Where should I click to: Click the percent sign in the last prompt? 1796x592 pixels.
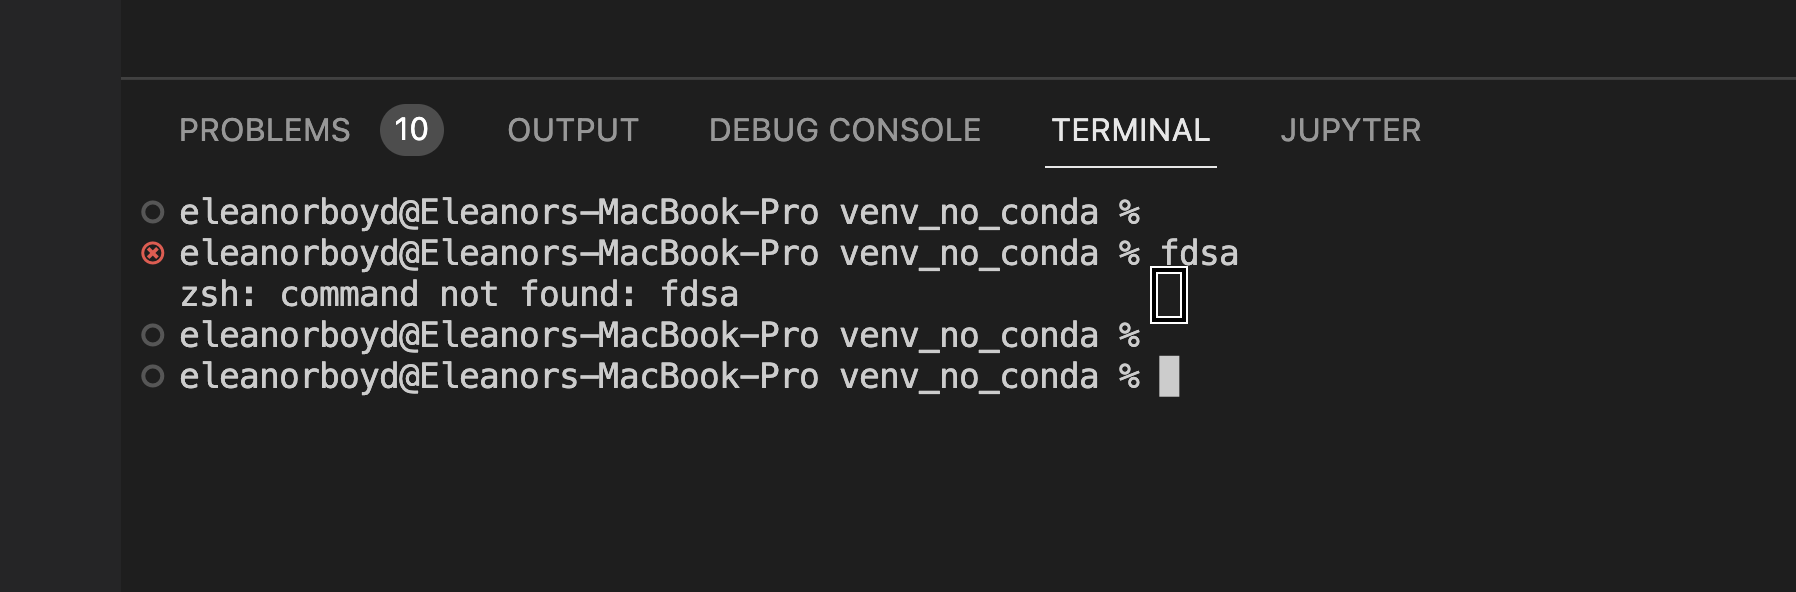tap(1129, 377)
